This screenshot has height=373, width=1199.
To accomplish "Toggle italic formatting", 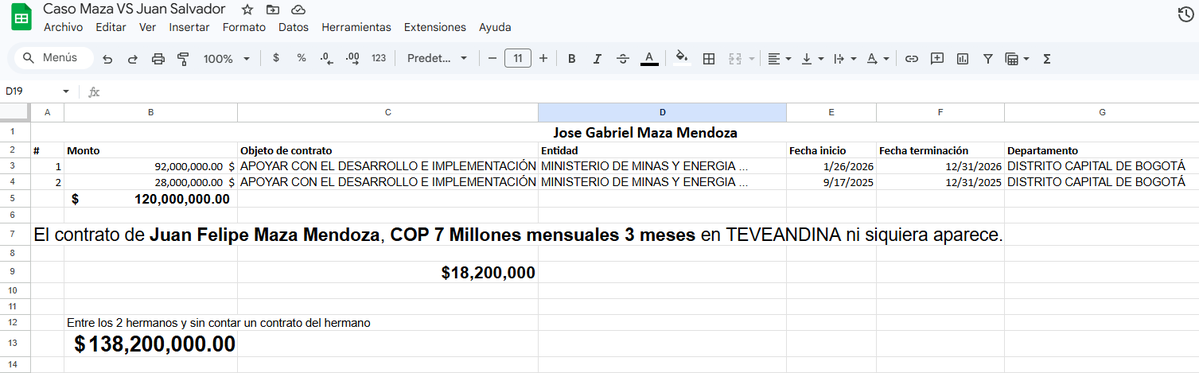I will tap(597, 59).
